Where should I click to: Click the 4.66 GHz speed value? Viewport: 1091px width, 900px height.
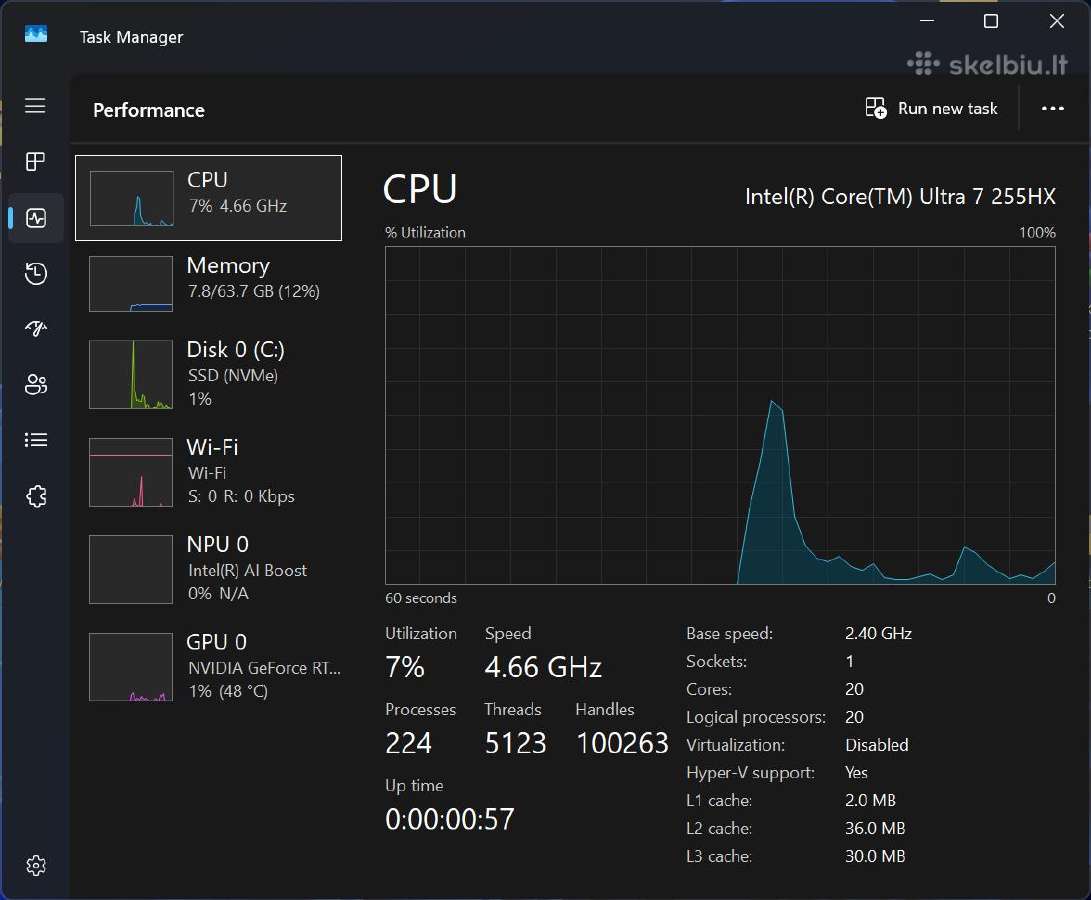pos(543,667)
